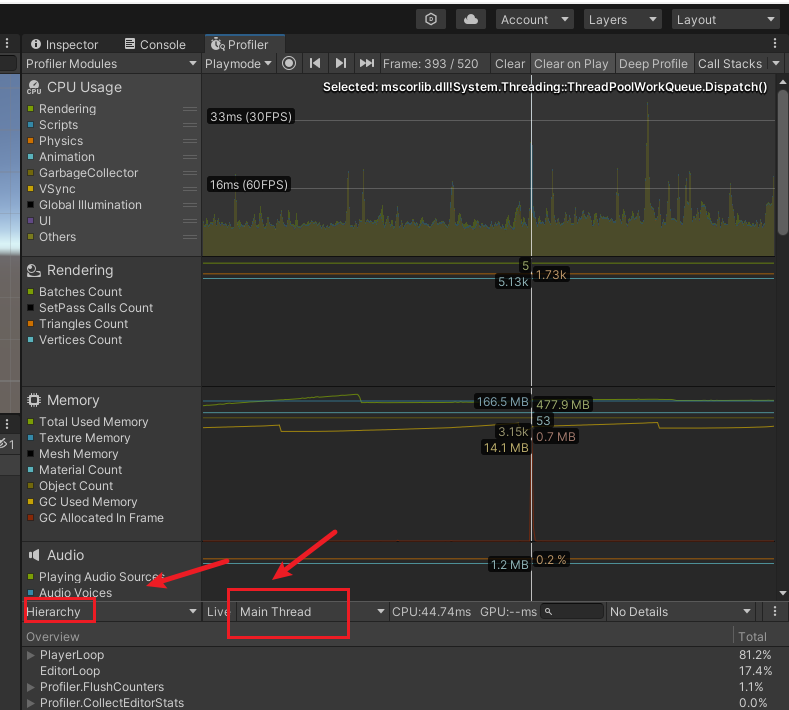Click the Clear button
789x710 pixels.
point(510,63)
